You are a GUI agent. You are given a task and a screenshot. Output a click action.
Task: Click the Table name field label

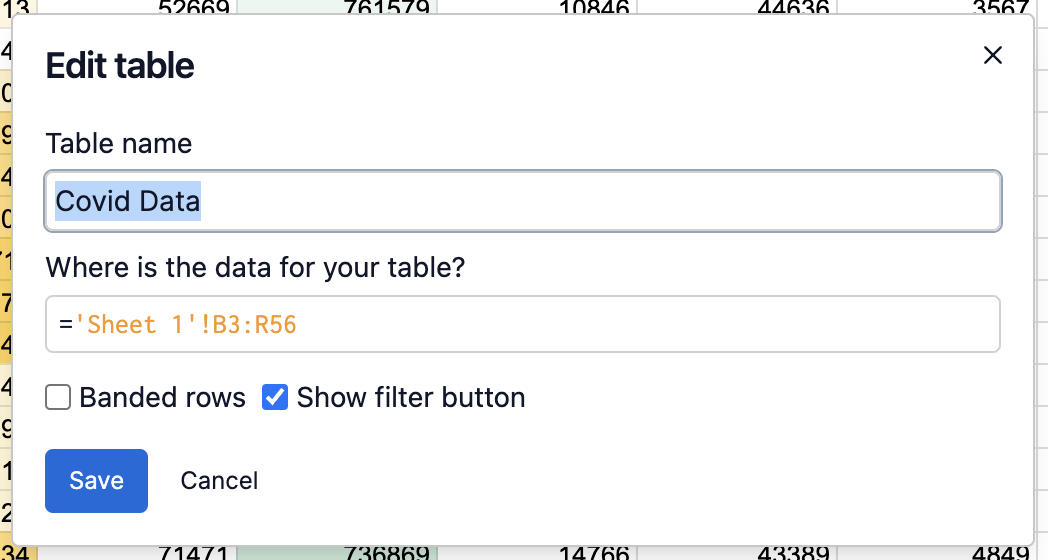(x=119, y=143)
